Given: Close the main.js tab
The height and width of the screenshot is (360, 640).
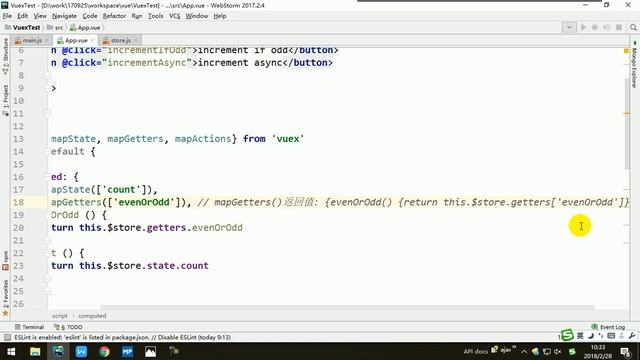Looking at the screenshot, I should click(47, 40).
